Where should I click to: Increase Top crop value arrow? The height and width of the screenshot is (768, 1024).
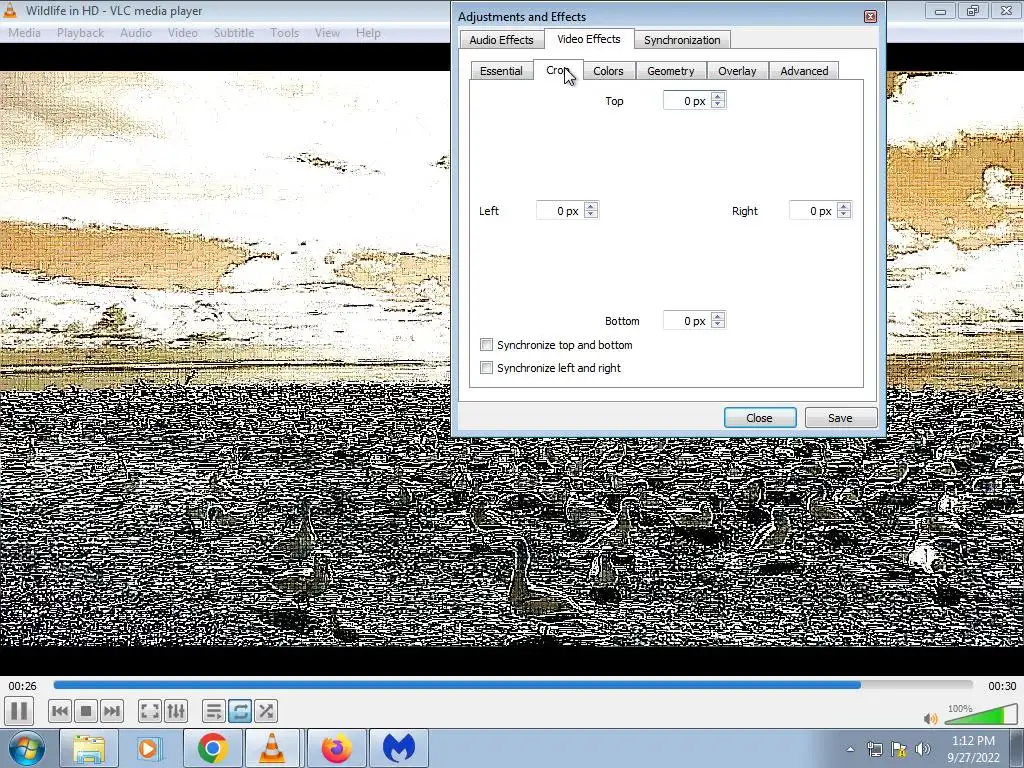point(718,97)
